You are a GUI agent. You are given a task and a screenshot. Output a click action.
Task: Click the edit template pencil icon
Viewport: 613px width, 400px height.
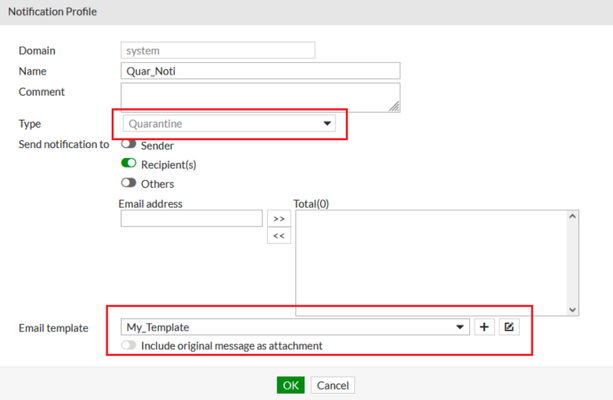click(x=510, y=327)
